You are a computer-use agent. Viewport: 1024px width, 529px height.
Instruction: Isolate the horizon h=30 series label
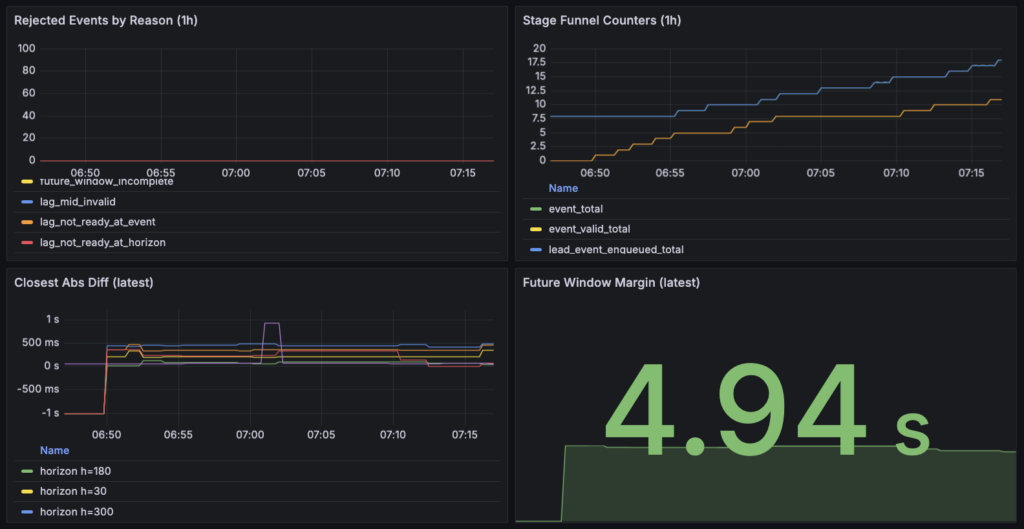(x=73, y=492)
